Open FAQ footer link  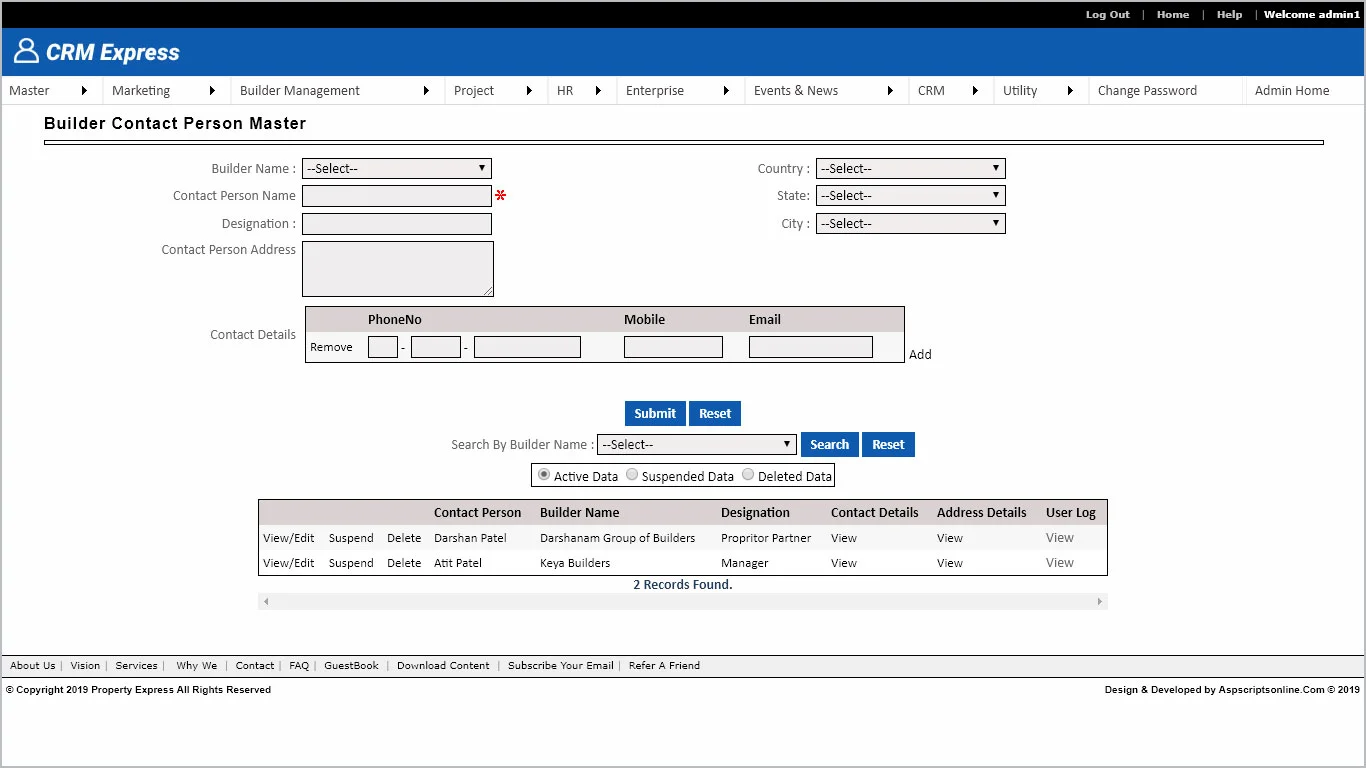299,665
